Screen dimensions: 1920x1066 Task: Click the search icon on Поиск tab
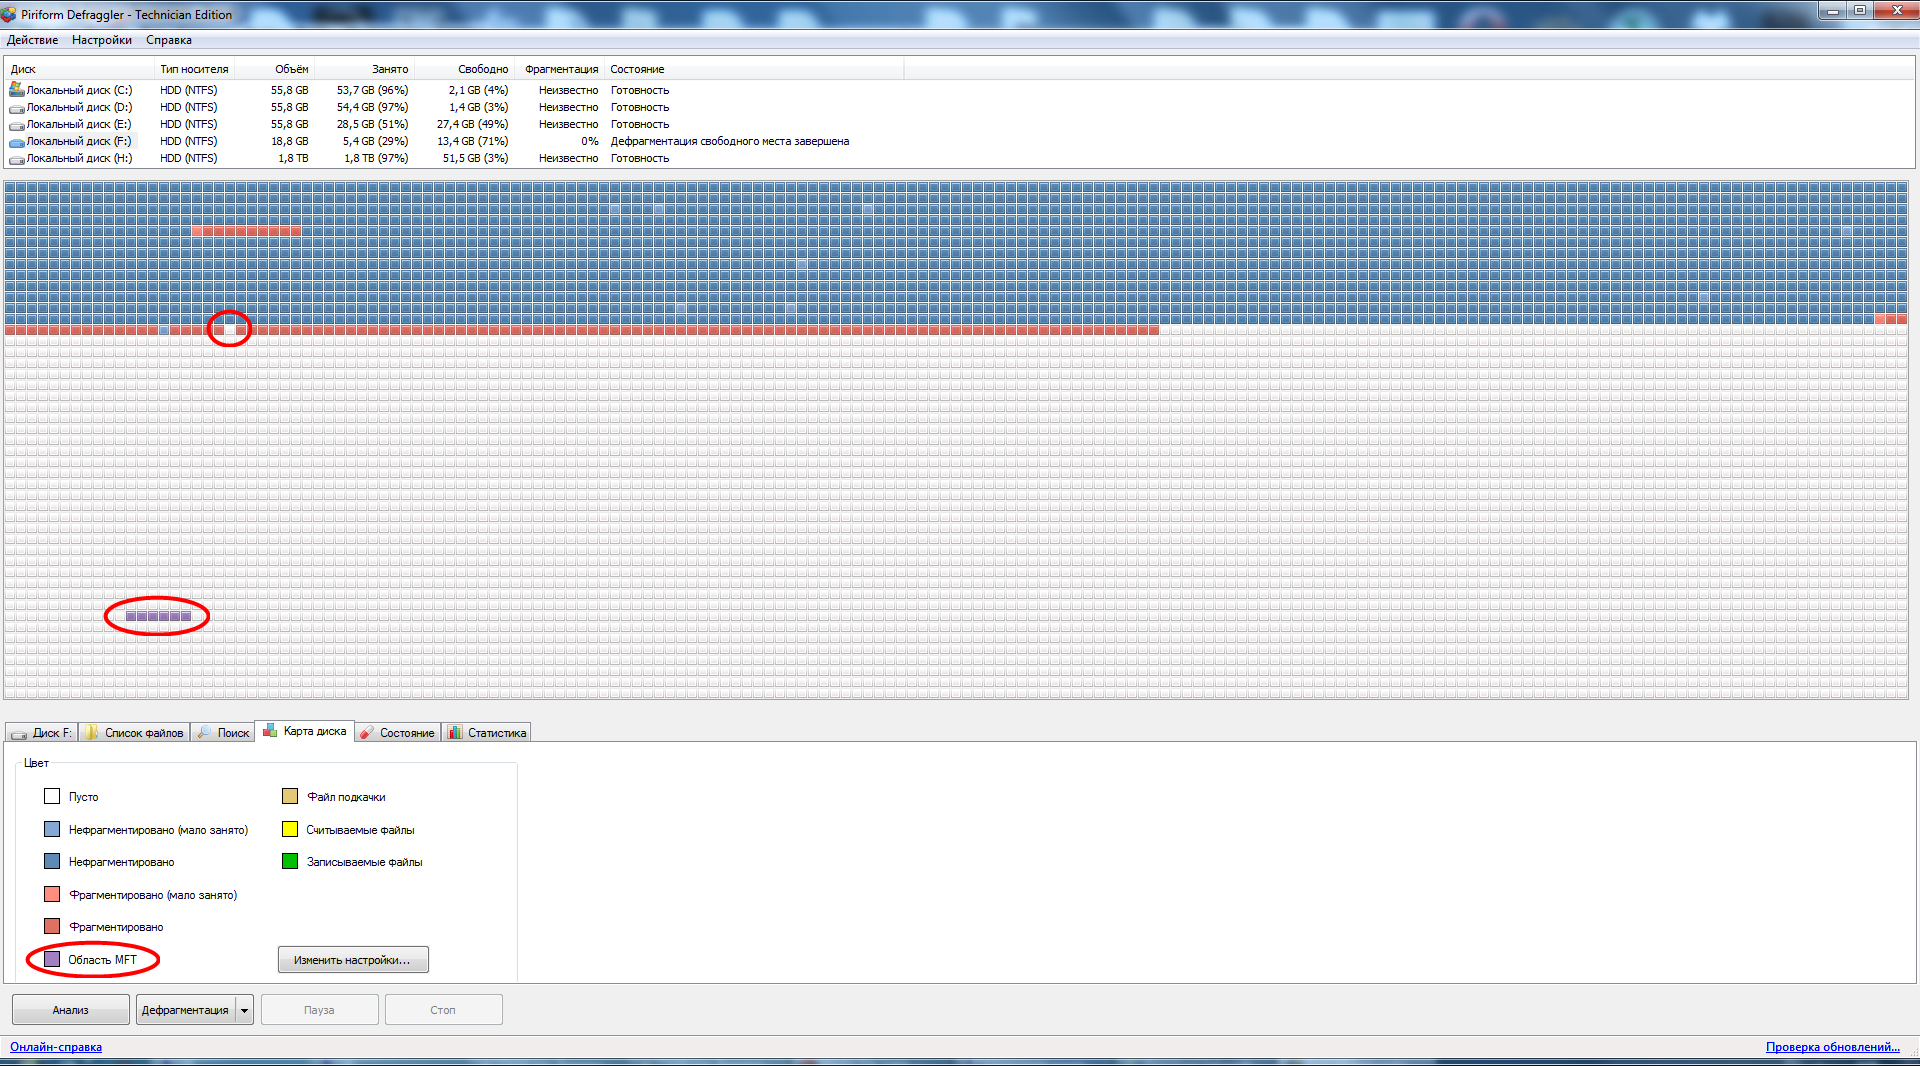(x=204, y=733)
